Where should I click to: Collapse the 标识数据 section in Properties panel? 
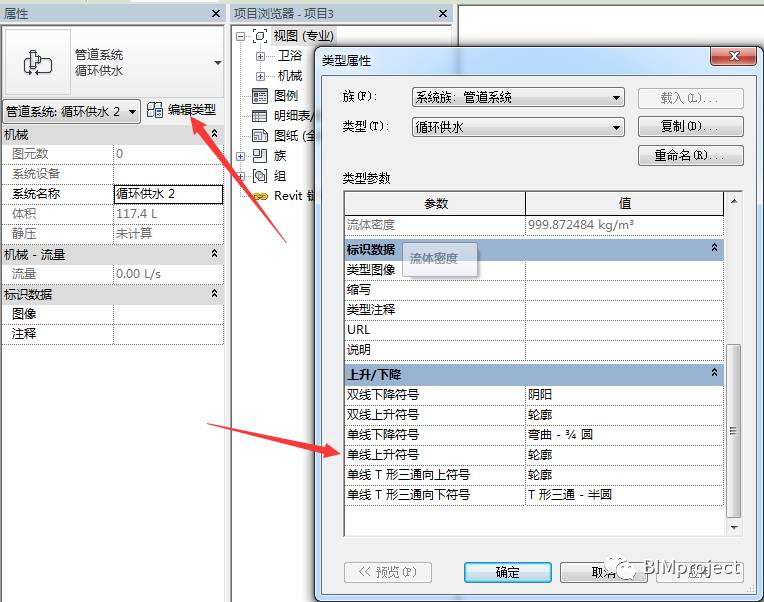[214, 294]
